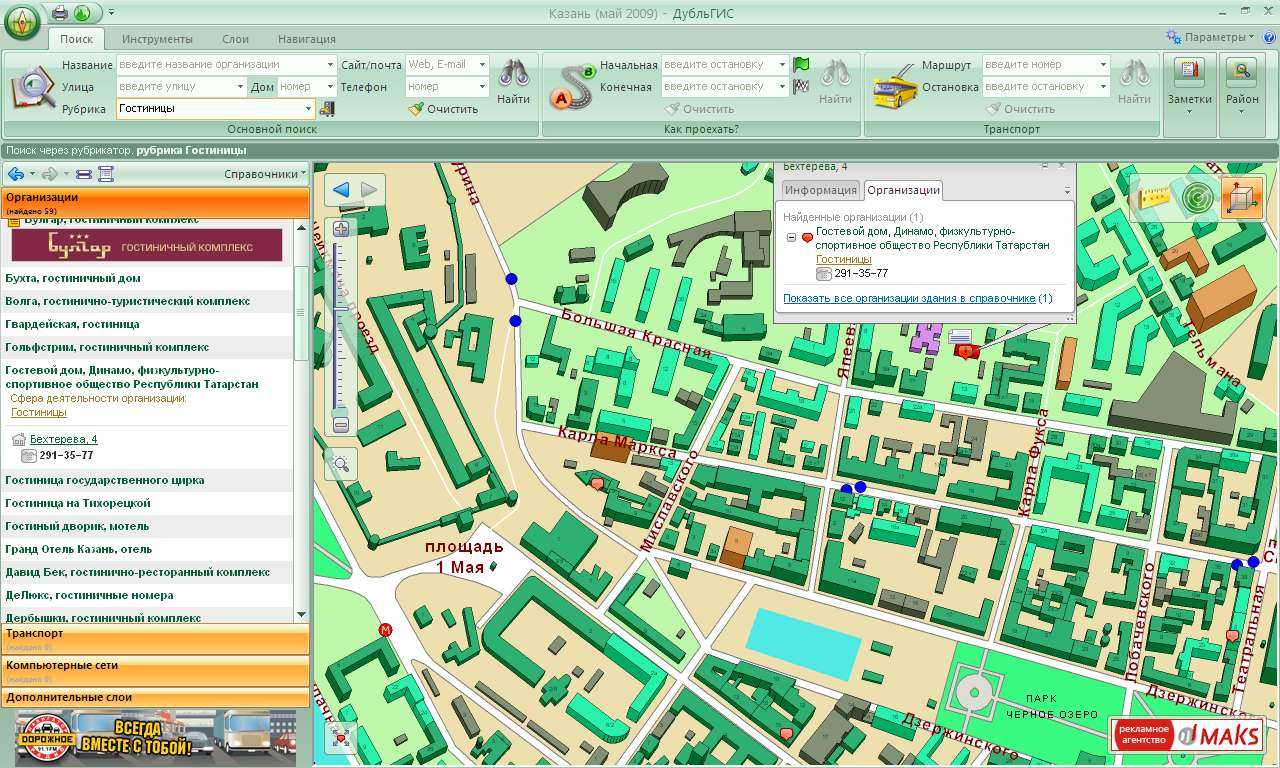Click the A-to-B route road icon
This screenshot has height=768, width=1280.
click(x=574, y=88)
